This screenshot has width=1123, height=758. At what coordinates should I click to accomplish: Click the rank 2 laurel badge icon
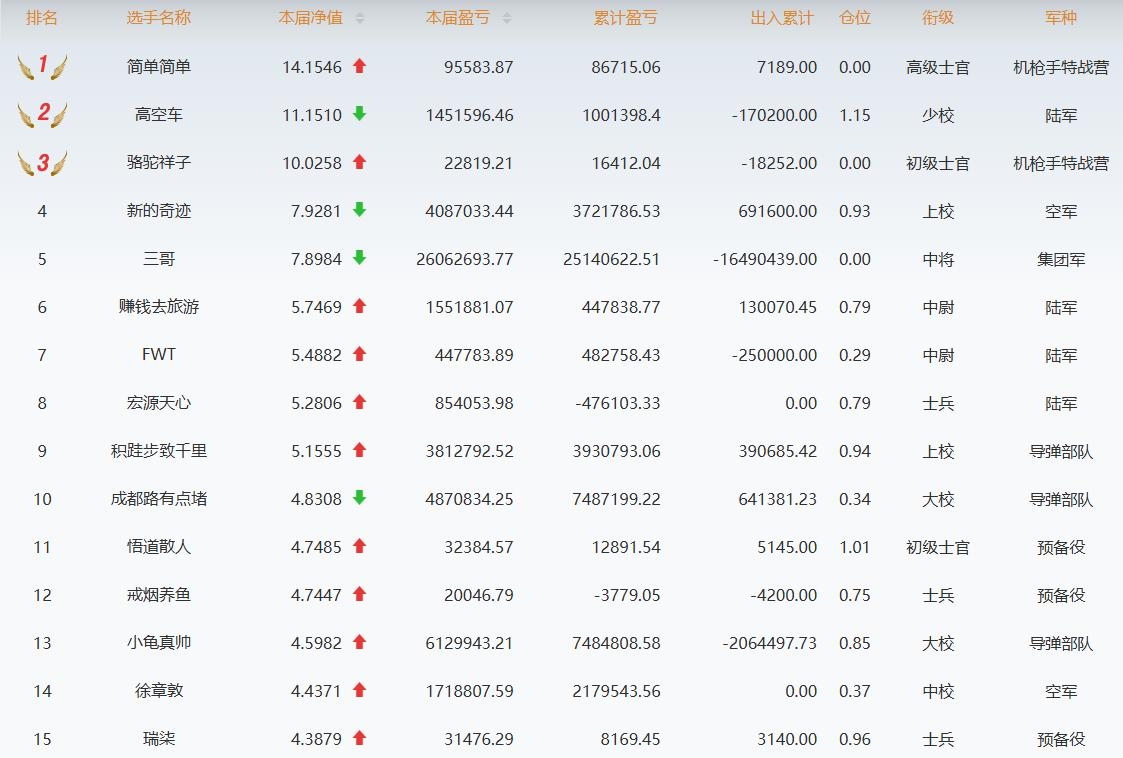pyautogui.click(x=42, y=115)
